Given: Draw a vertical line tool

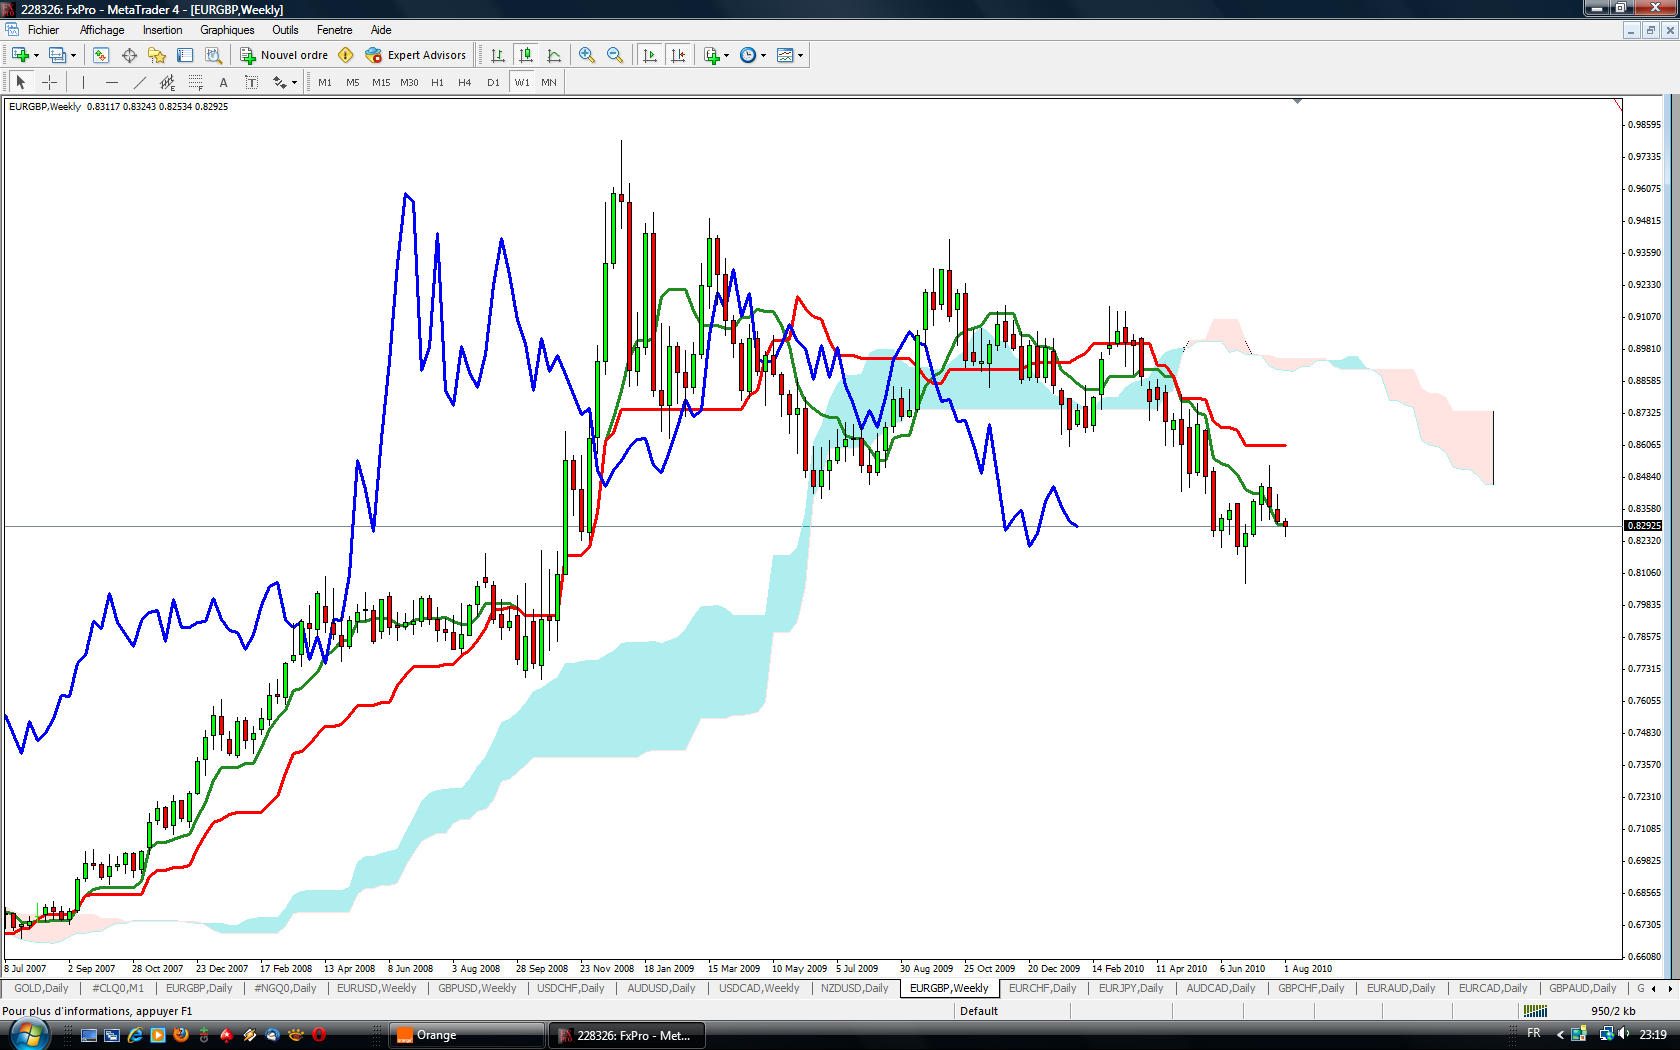Looking at the screenshot, I should pos(83,82).
